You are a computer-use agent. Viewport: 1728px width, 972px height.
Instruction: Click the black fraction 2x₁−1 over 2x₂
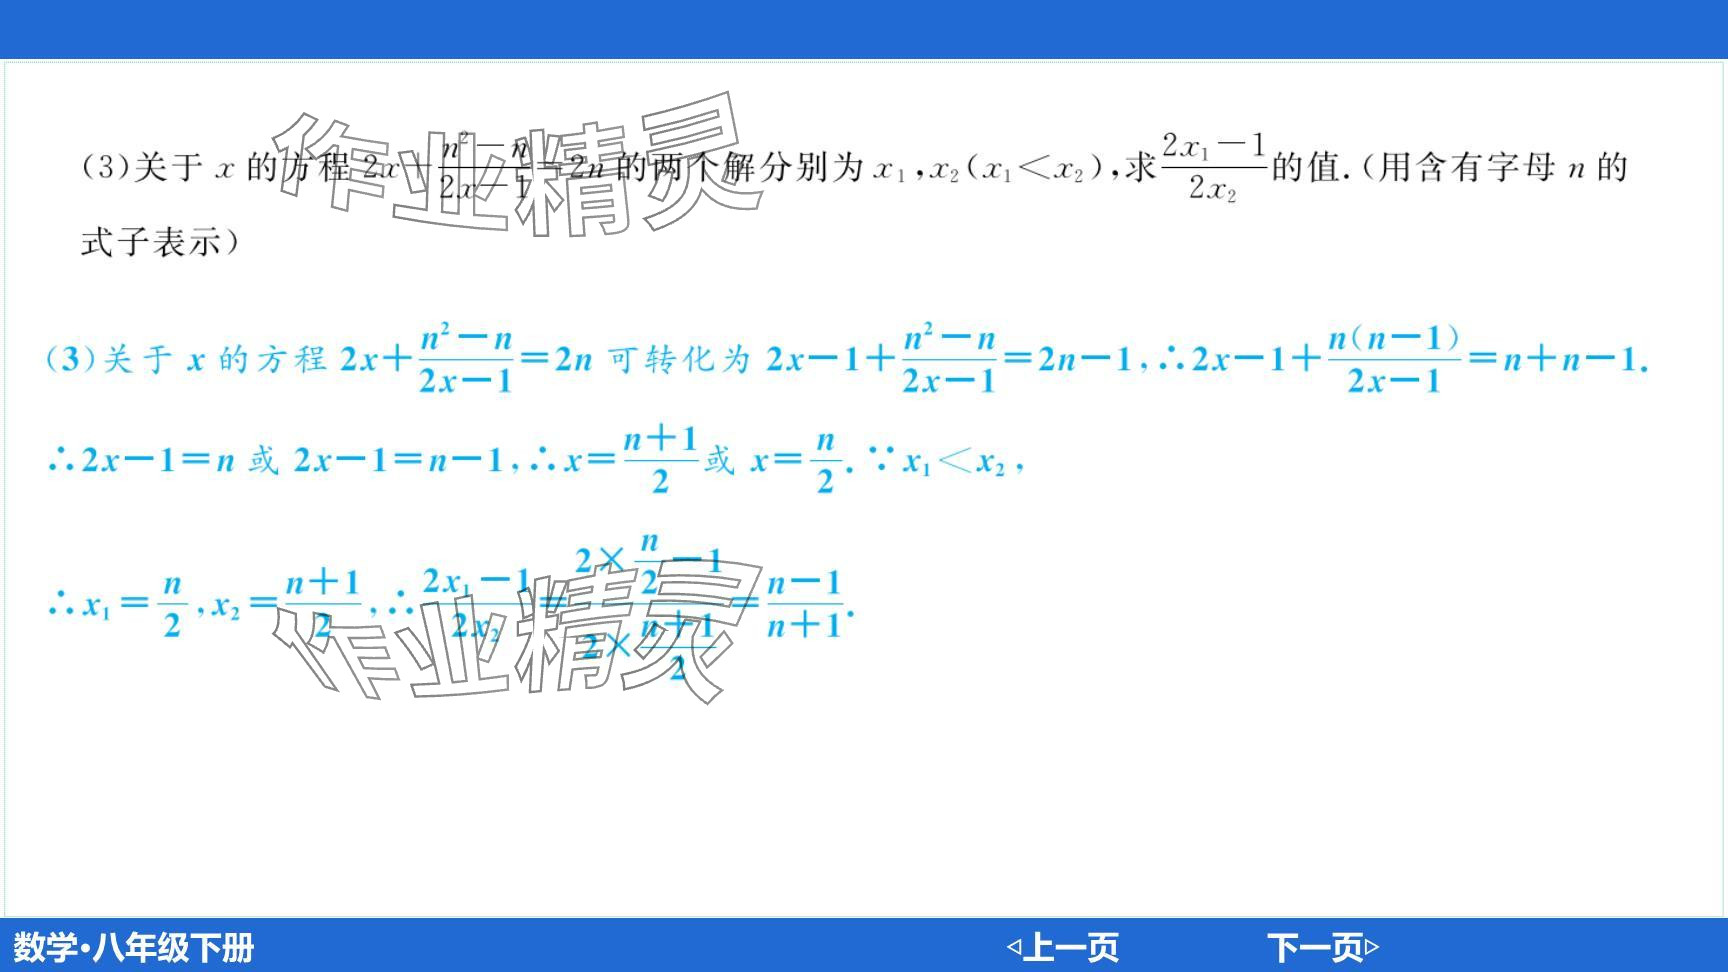[1213, 167]
